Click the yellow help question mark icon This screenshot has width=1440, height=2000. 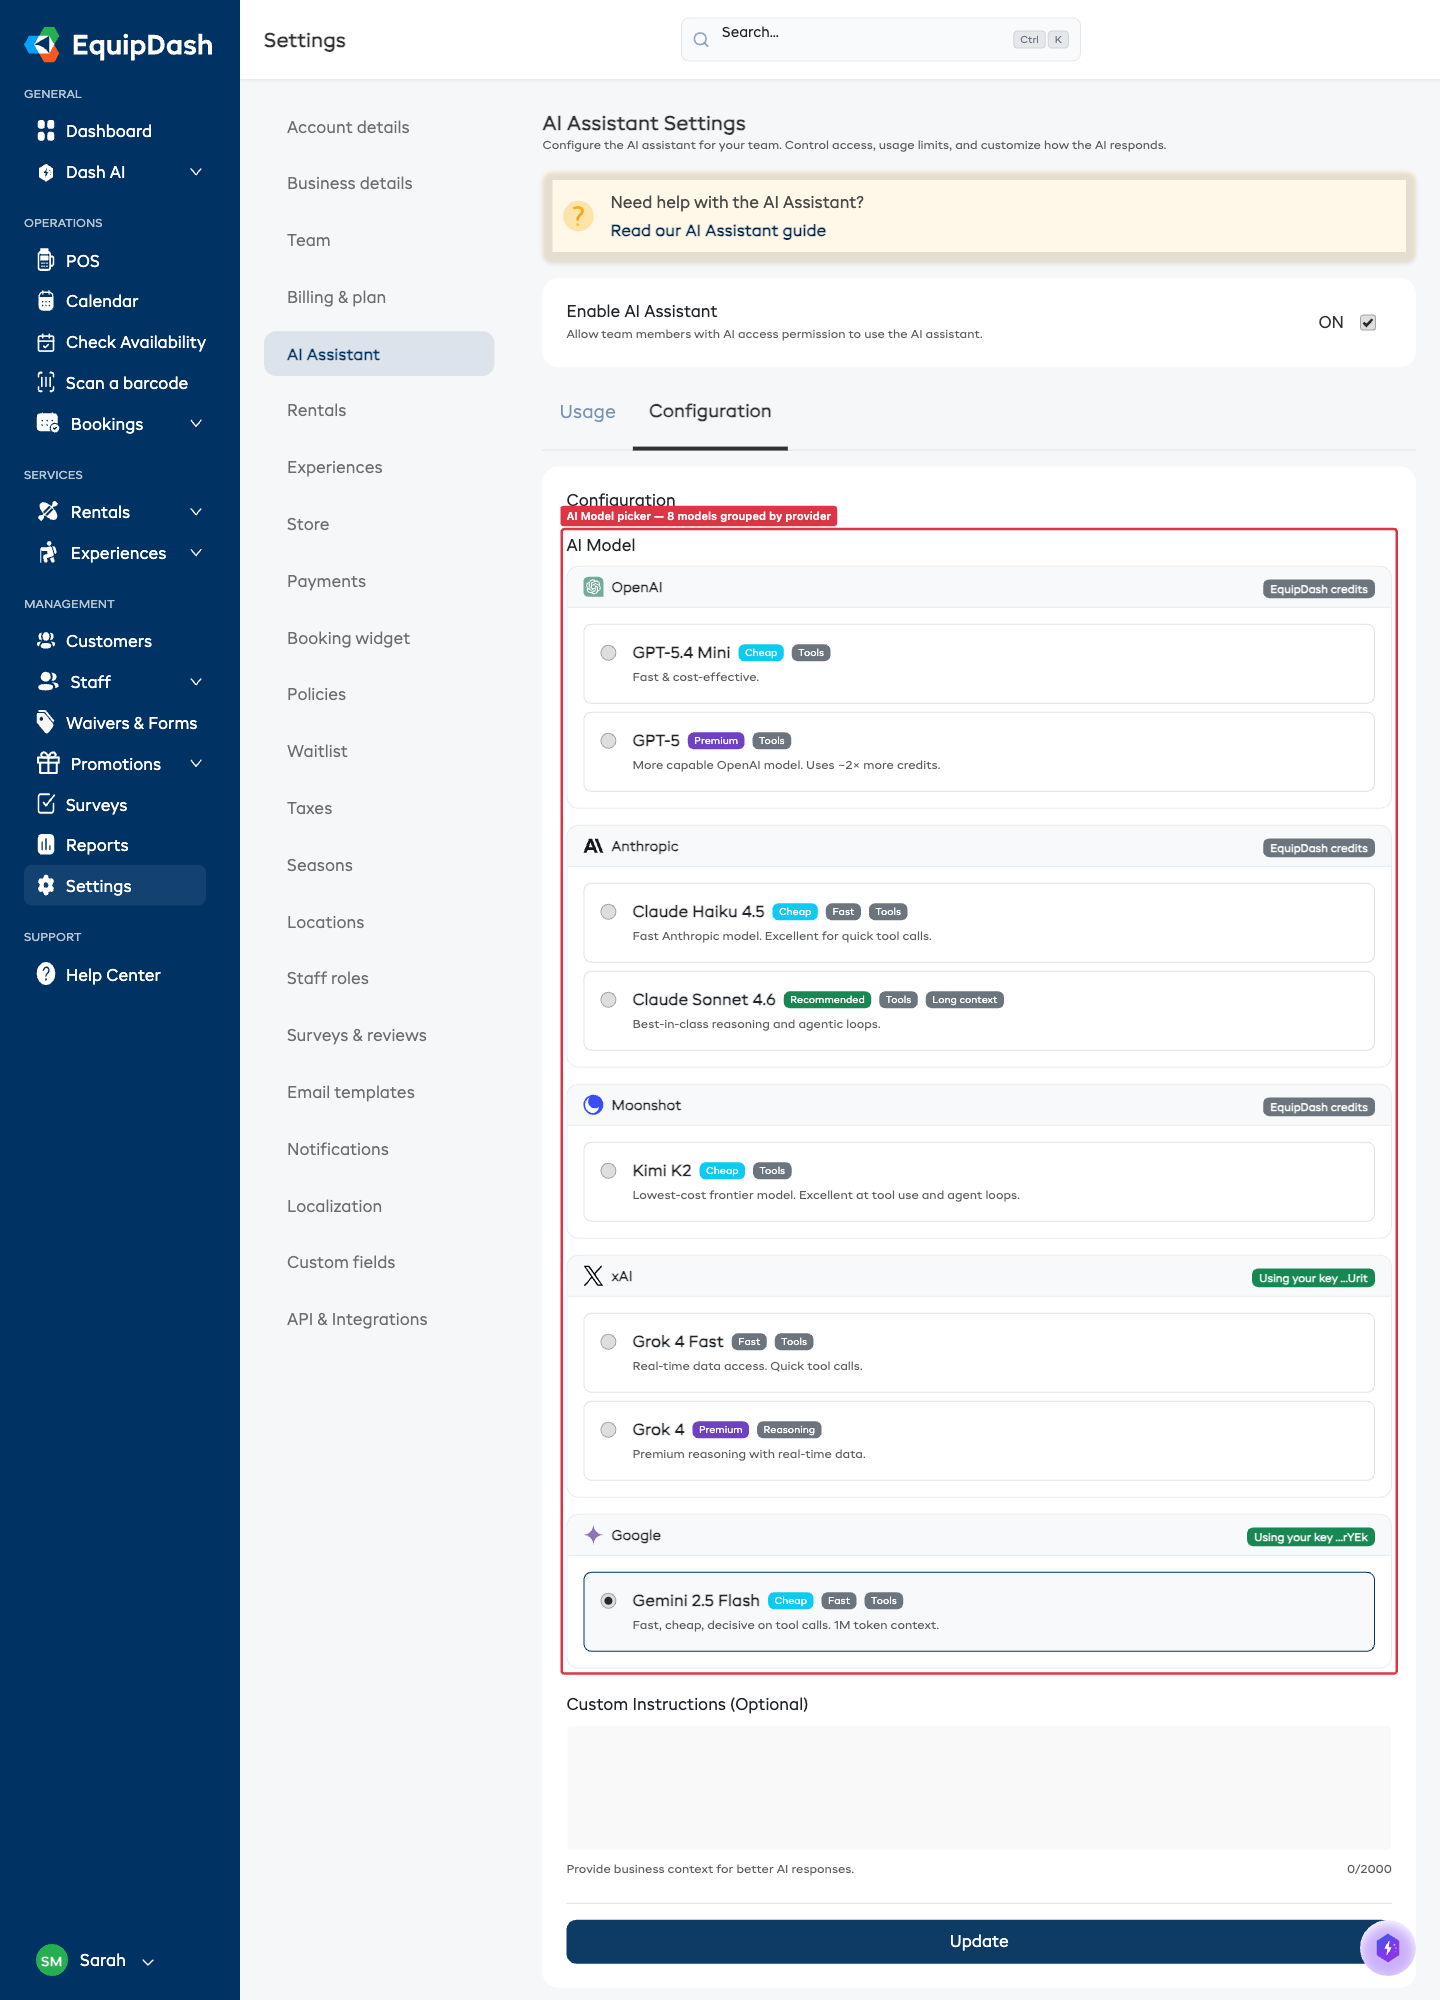pyautogui.click(x=578, y=216)
